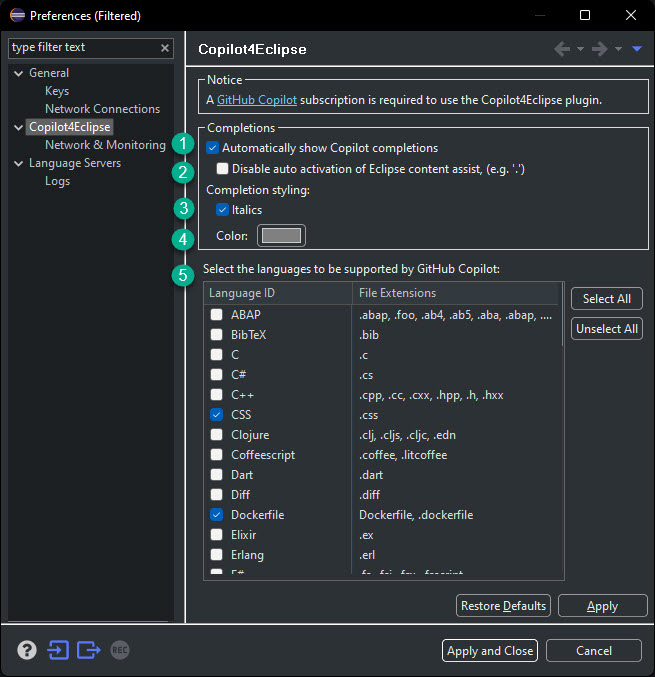Clear the filter text with the X icon

[165, 48]
